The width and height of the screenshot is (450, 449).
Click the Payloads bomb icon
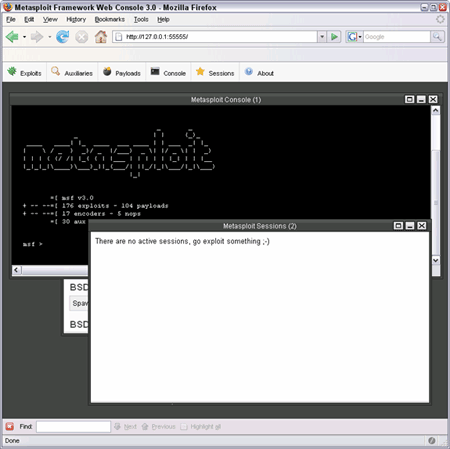[107, 71]
